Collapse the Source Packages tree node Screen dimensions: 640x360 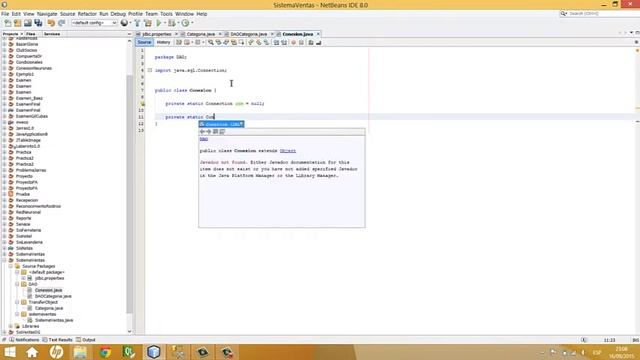11,266
